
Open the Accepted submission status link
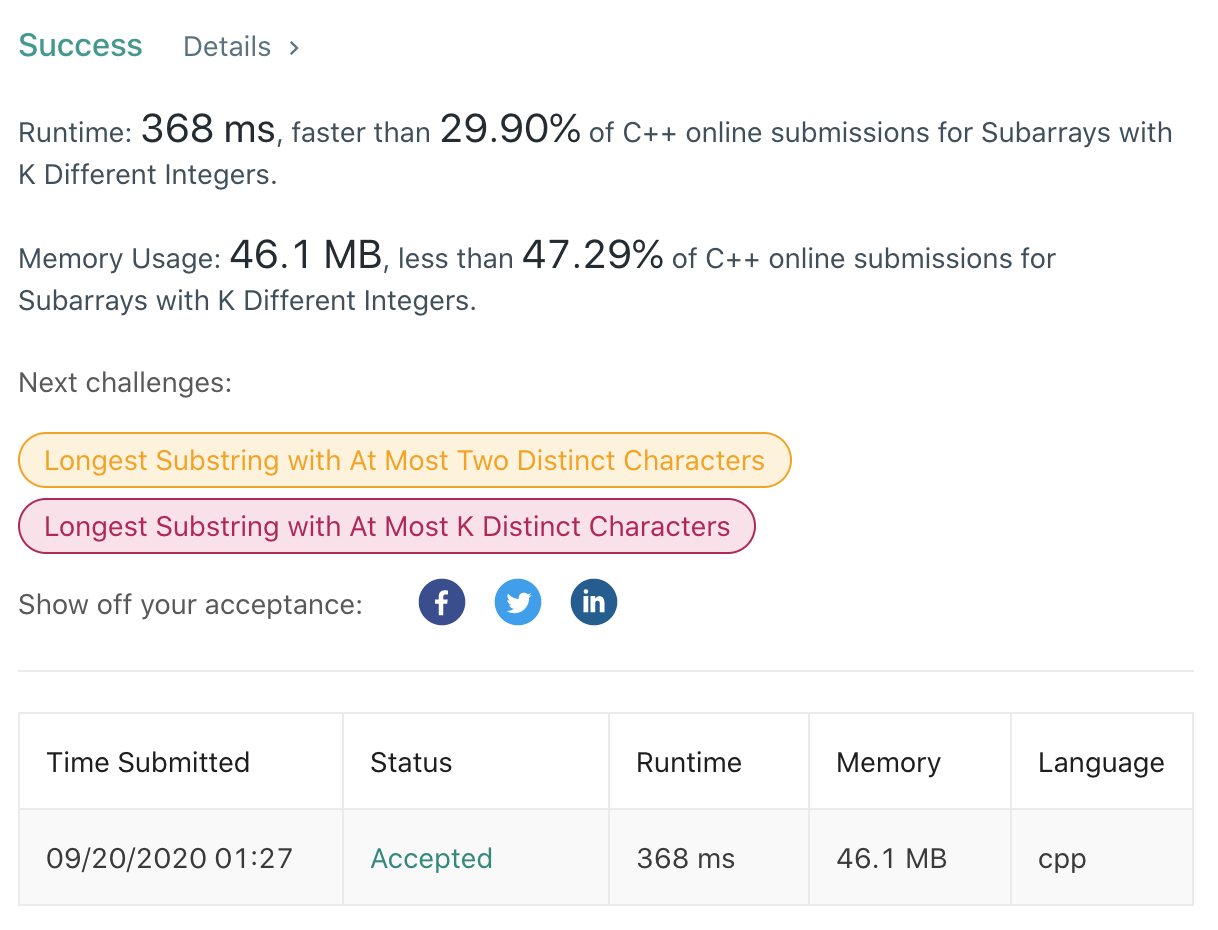[431, 858]
